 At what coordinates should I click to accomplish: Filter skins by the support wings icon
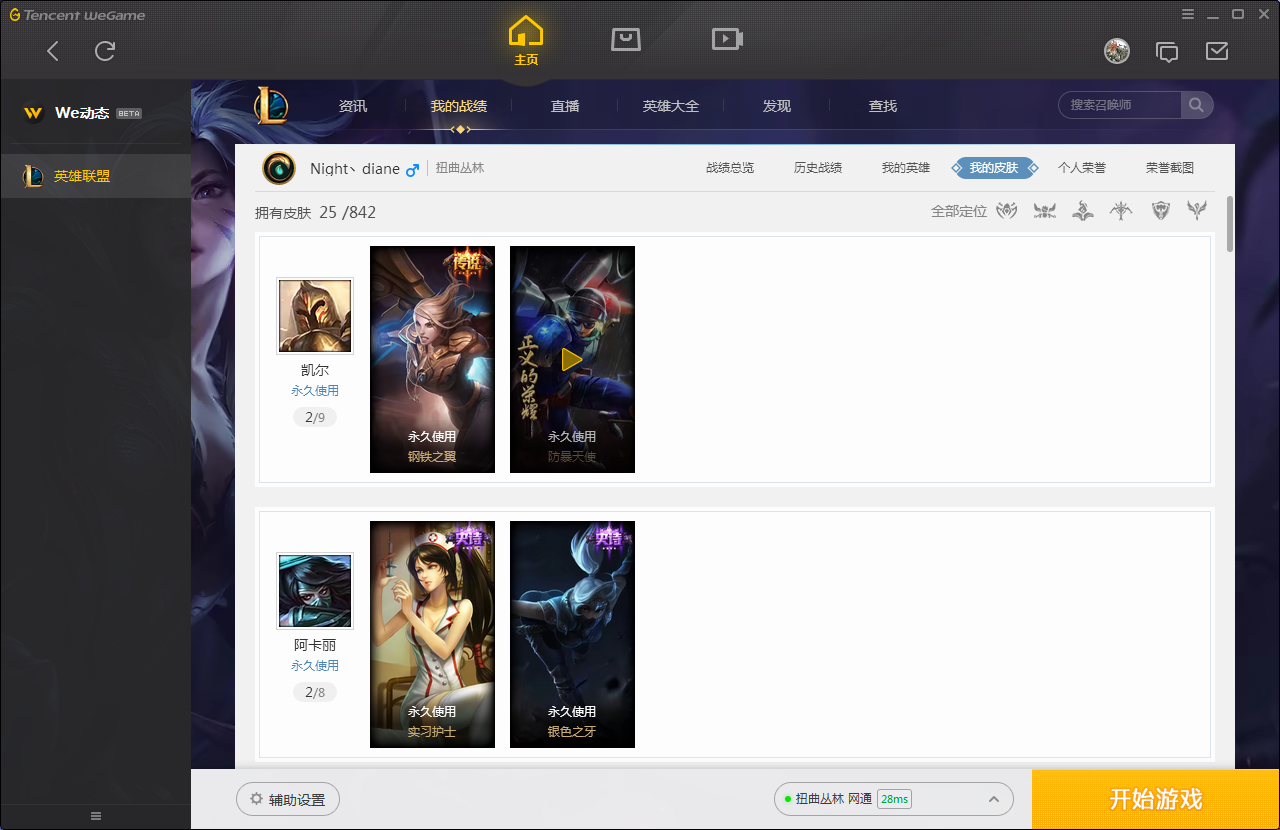point(1197,210)
